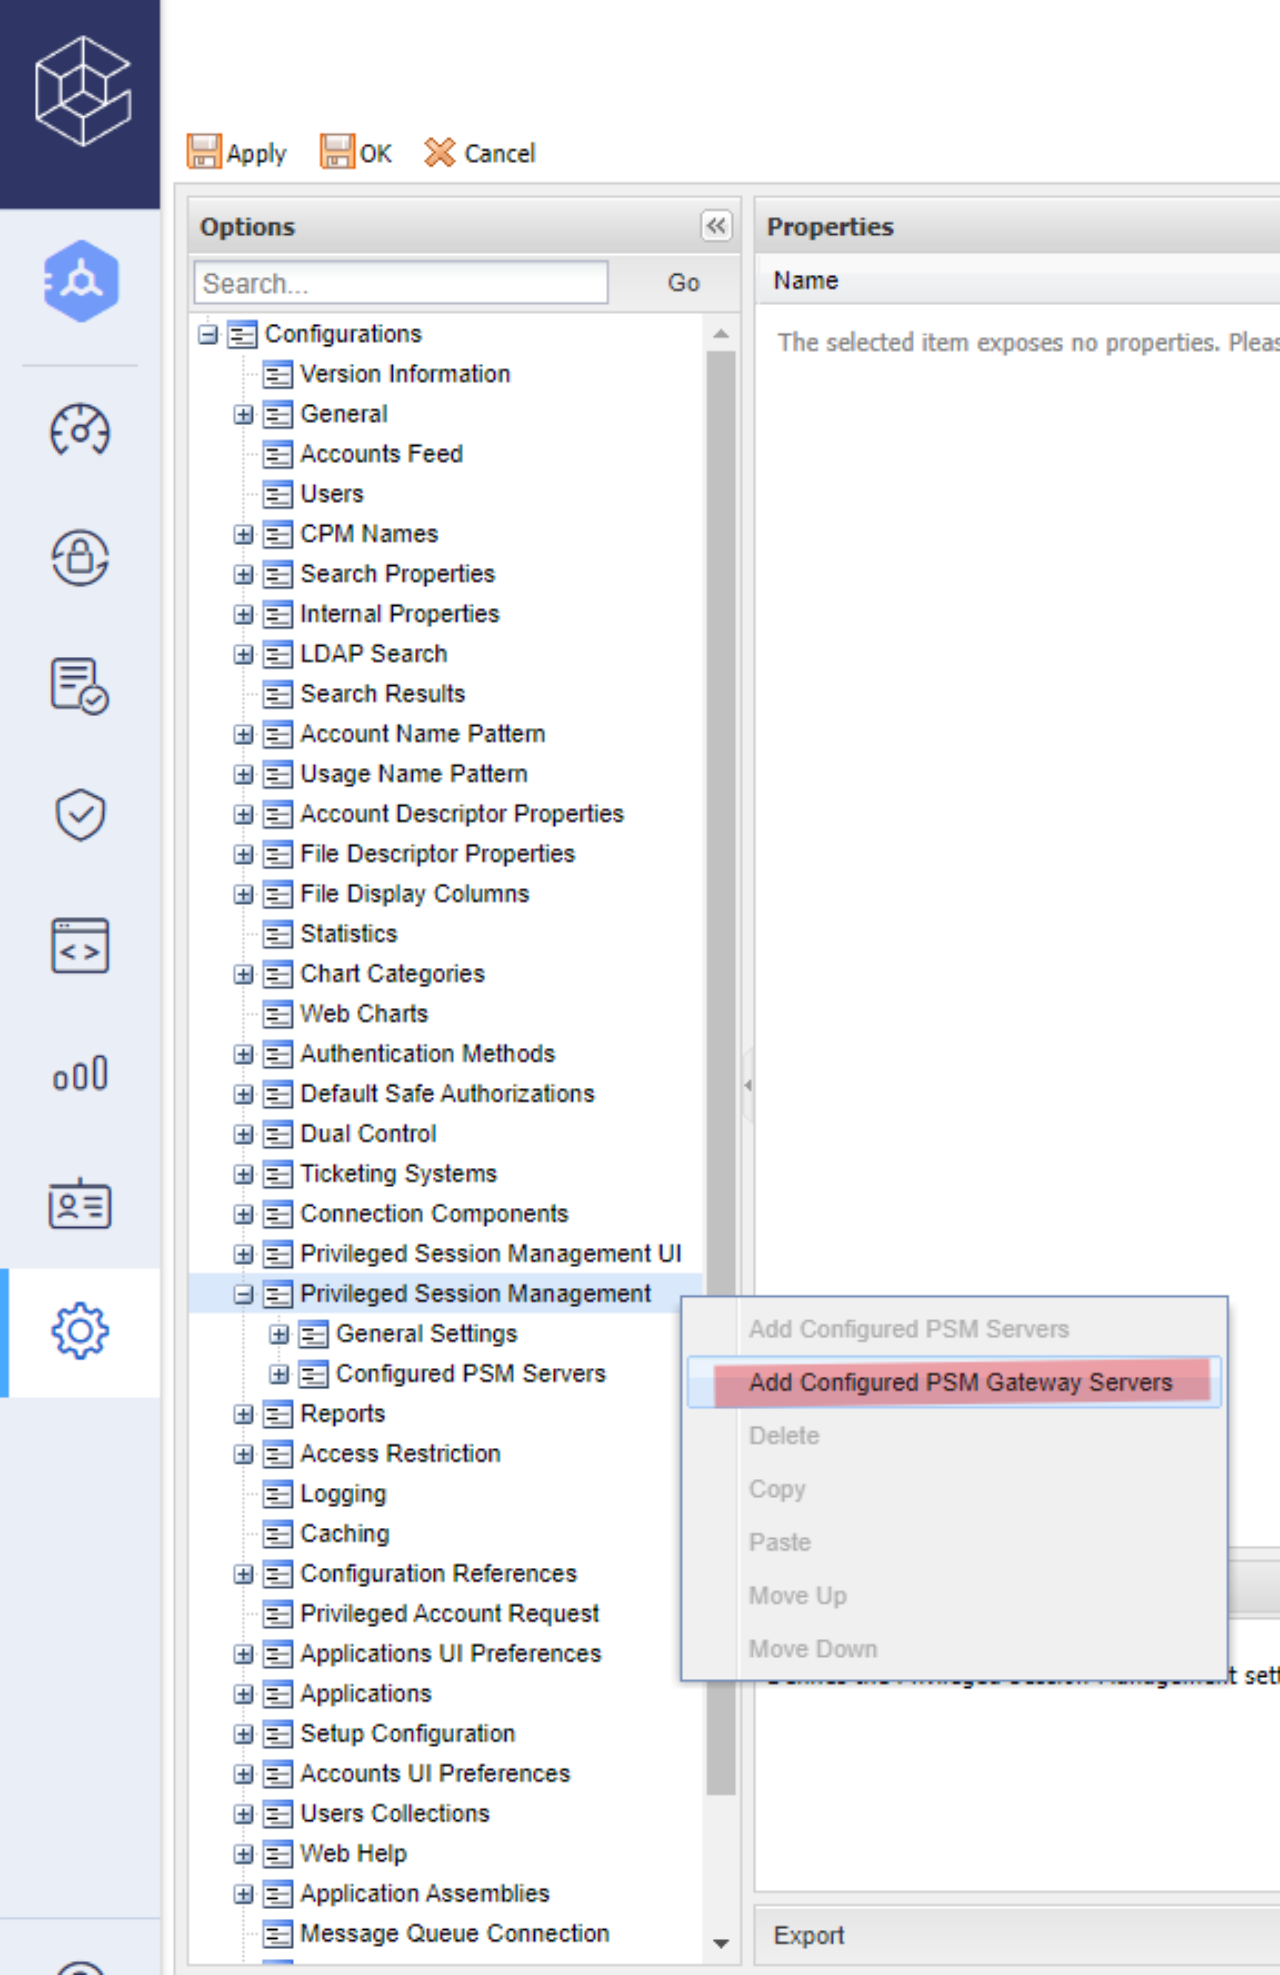The height and width of the screenshot is (1975, 1280).
Task: Focus the Options search field
Action: [401, 283]
